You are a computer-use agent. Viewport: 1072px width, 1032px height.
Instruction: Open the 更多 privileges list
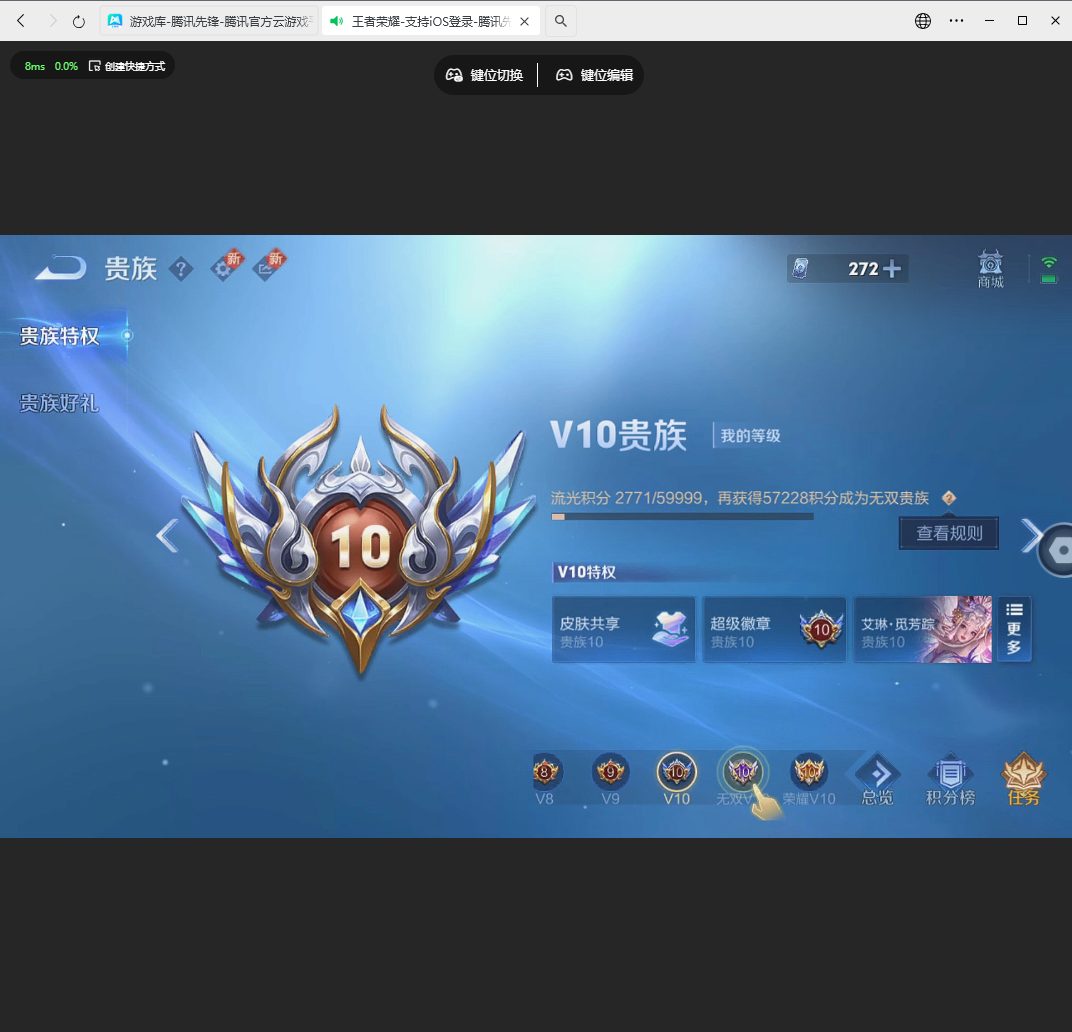pos(1014,629)
